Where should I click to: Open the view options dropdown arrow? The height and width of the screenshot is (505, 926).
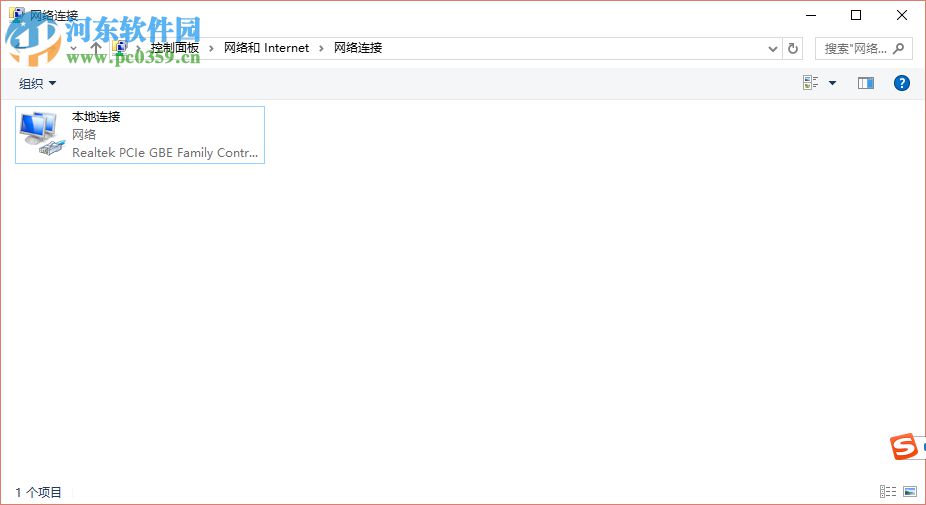tap(833, 83)
